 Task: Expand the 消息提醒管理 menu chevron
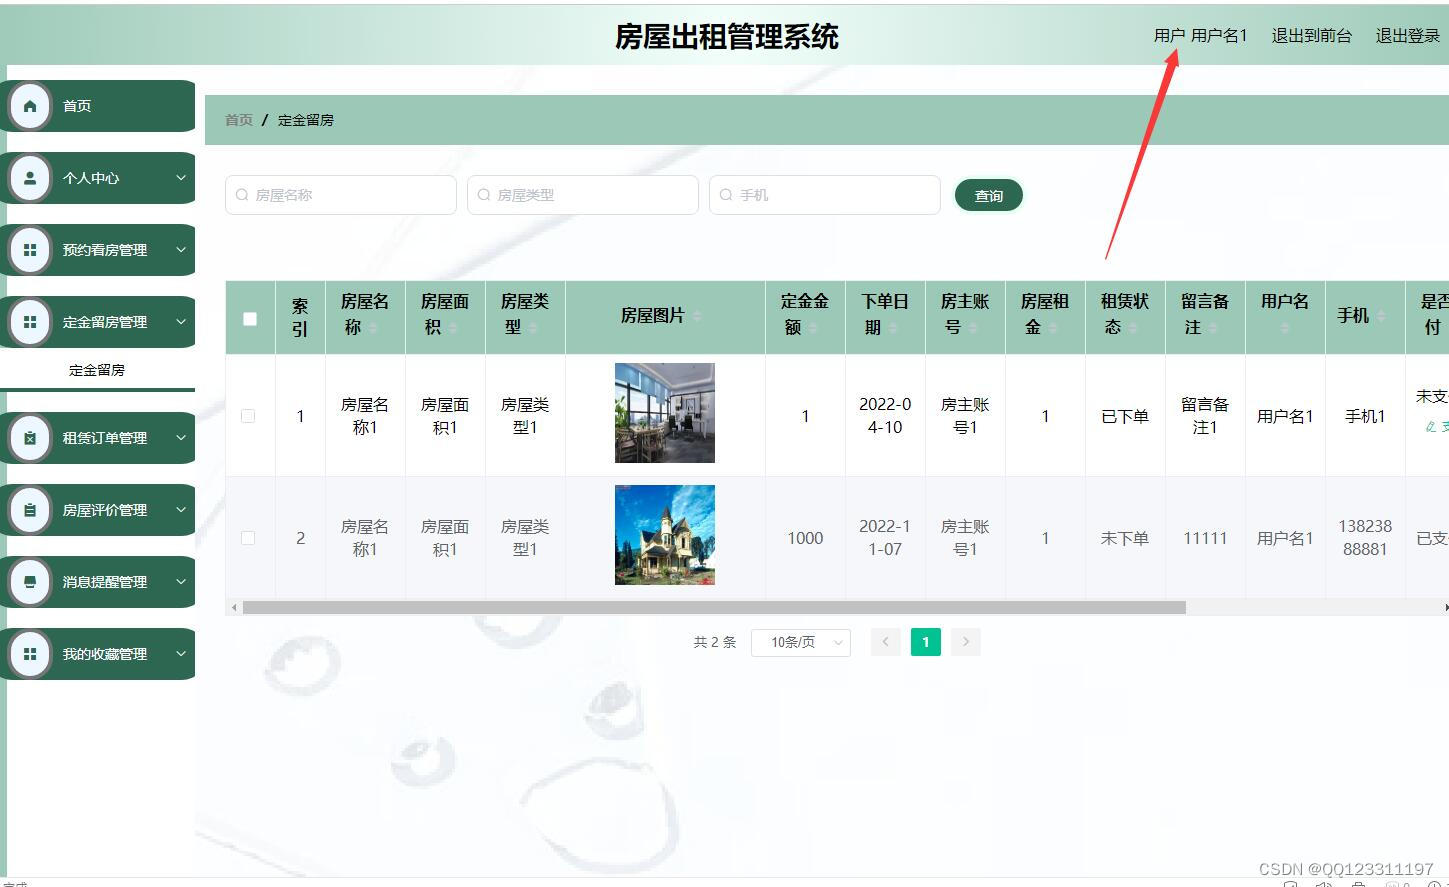click(181, 582)
